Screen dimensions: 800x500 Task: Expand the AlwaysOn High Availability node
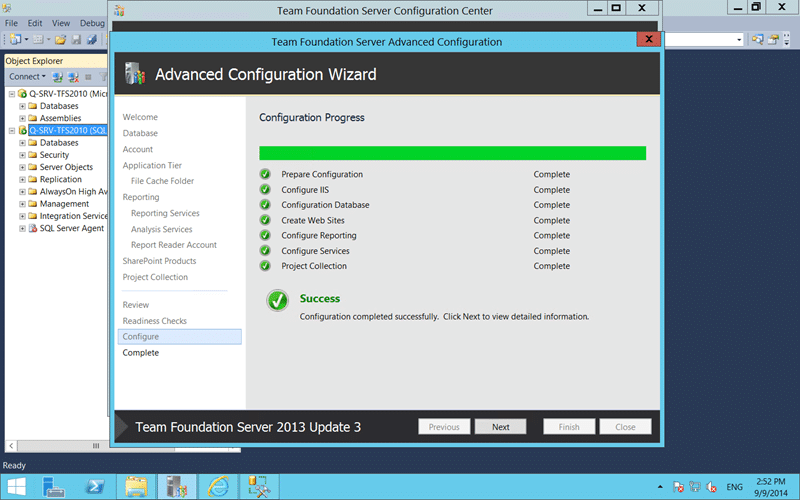[22, 191]
